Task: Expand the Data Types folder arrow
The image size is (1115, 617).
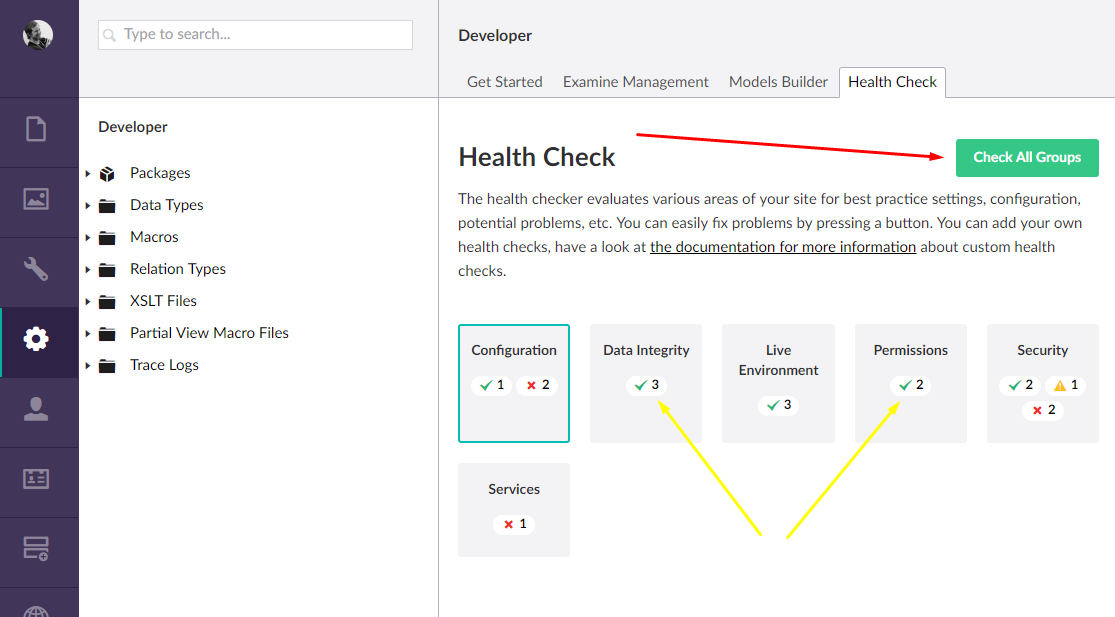Action: pyautogui.click(x=88, y=206)
